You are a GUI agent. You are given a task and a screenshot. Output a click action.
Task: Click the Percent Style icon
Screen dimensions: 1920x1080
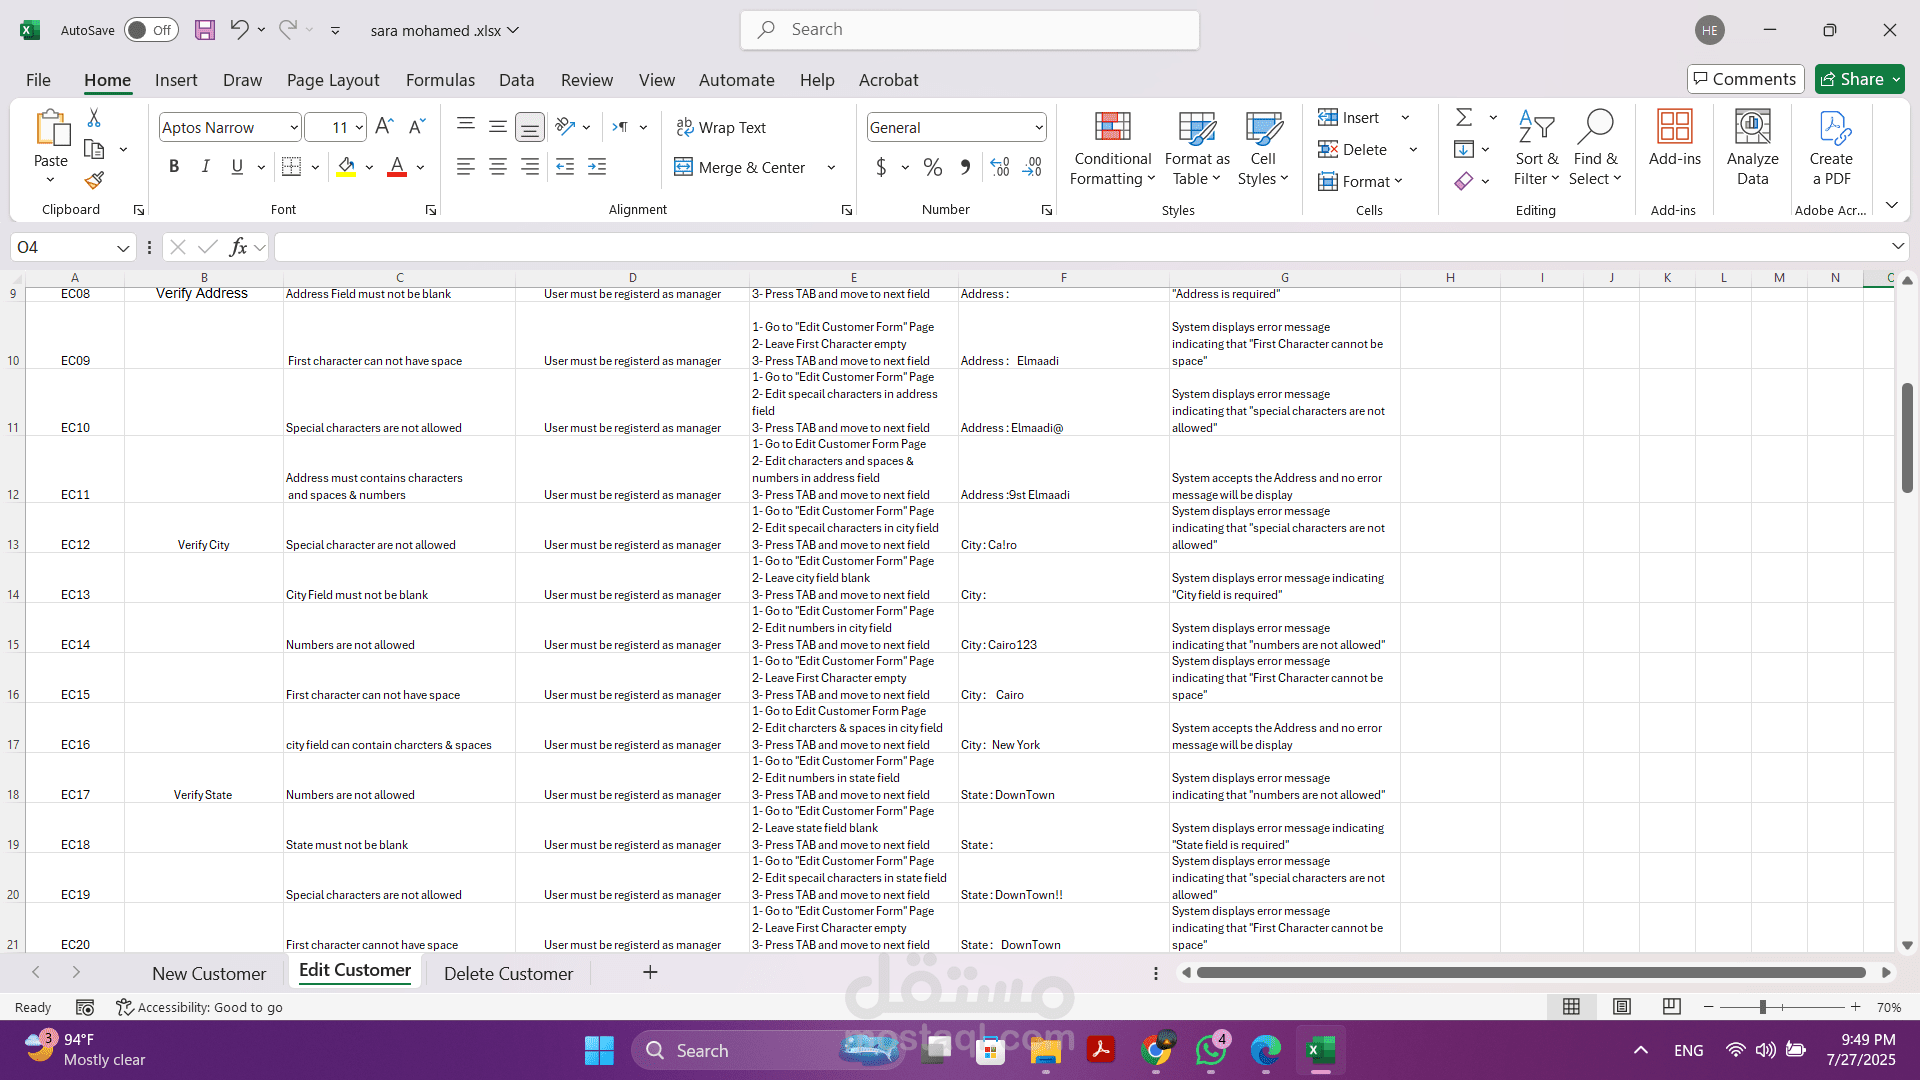(x=932, y=167)
